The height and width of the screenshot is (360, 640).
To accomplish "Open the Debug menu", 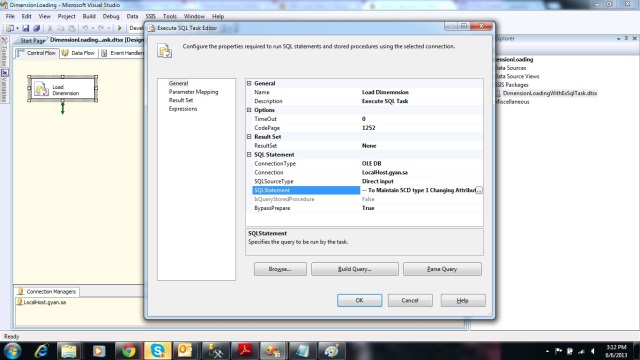I will [x=111, y=16].
